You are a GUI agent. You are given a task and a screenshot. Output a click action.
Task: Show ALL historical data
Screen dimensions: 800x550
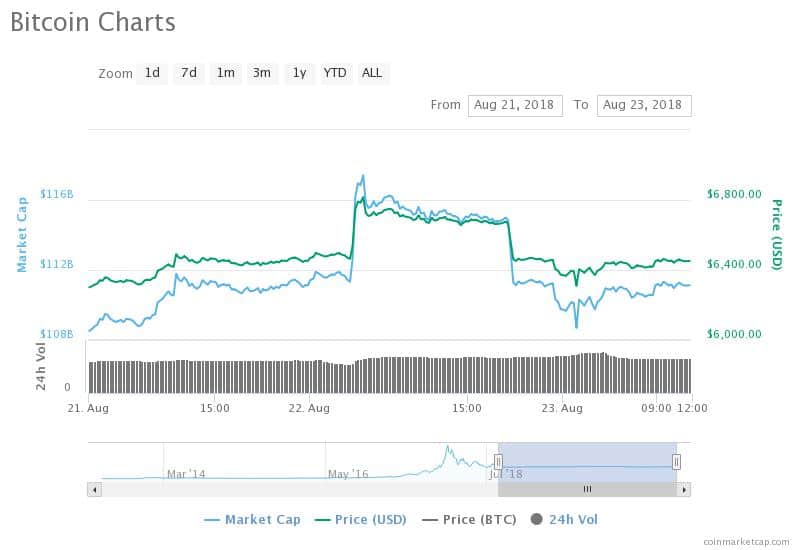(x=372, y=73)
